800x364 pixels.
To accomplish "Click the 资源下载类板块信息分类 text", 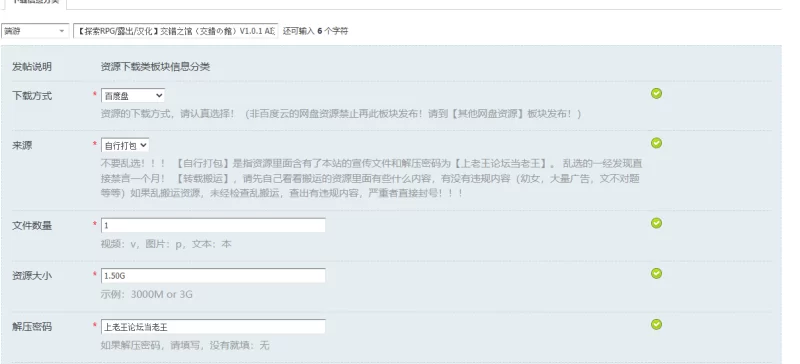I will click(155, 67).
